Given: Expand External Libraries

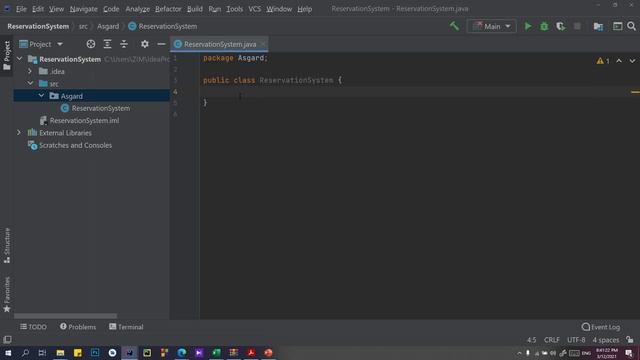Looking at the screenshot, I should (x=19, y=133).
